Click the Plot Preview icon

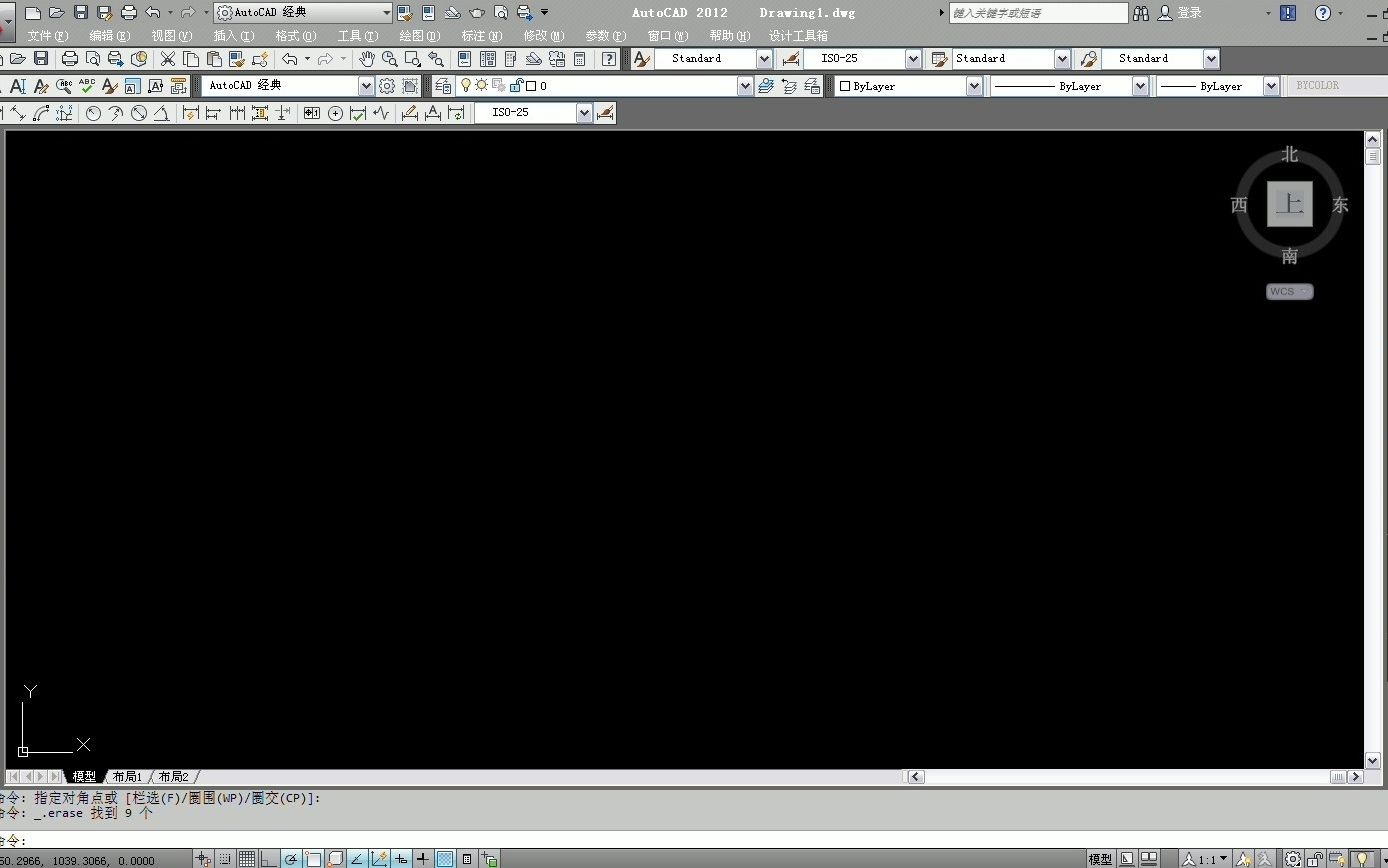[93, 59]
